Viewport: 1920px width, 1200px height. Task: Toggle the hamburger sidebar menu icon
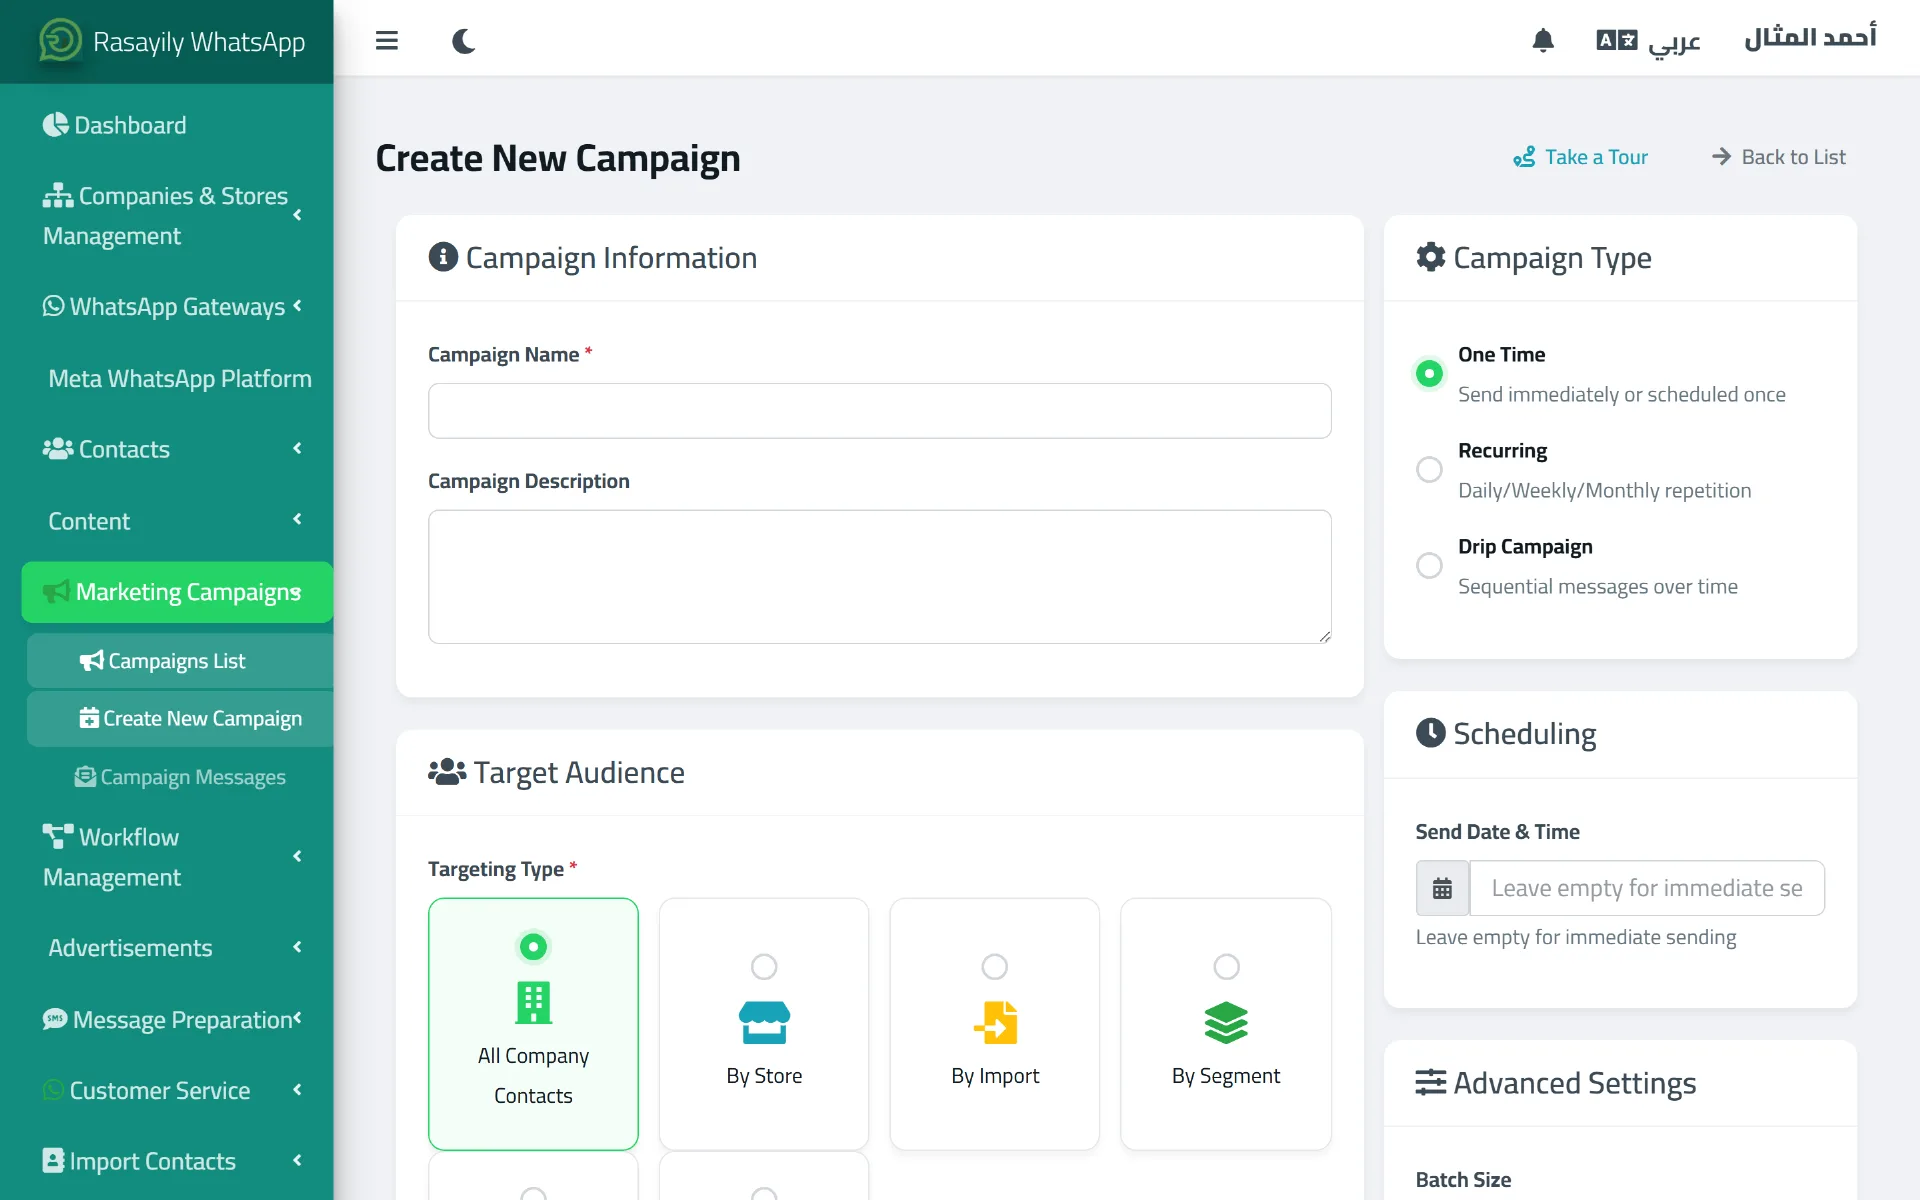coord(387,41)
